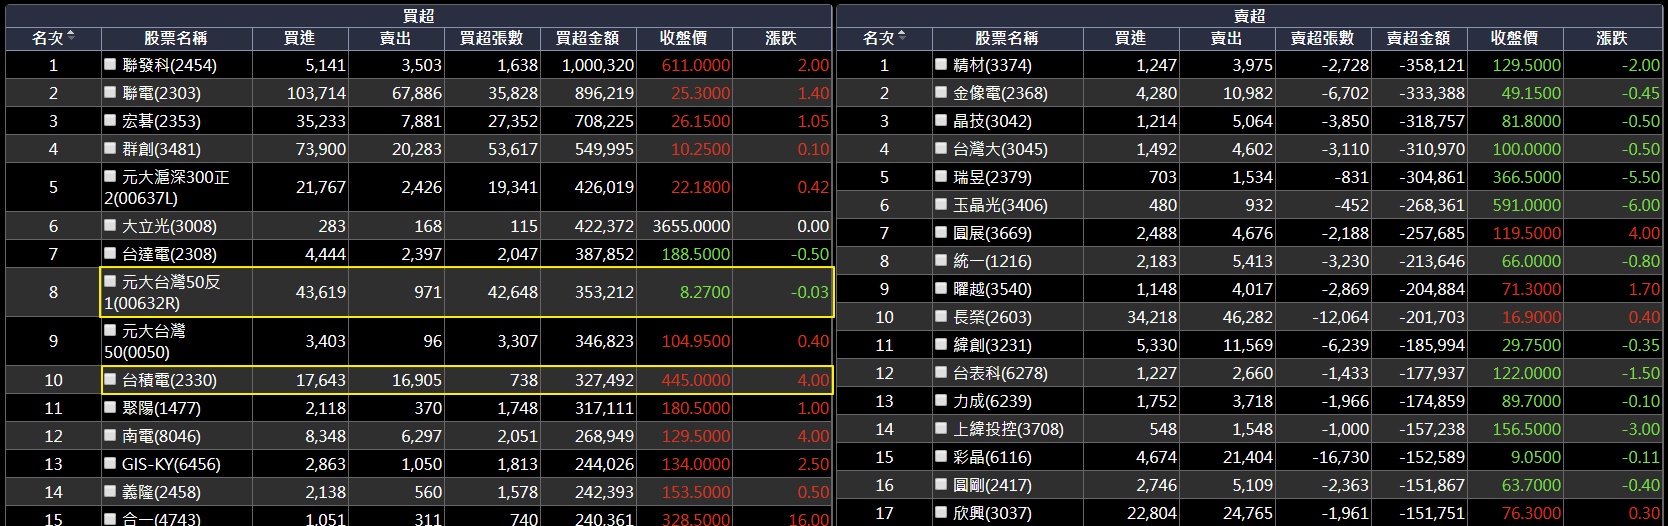Open stock 曜越(3540)
The height and width of the screenshot is (526, 1668).
[992, 288]
